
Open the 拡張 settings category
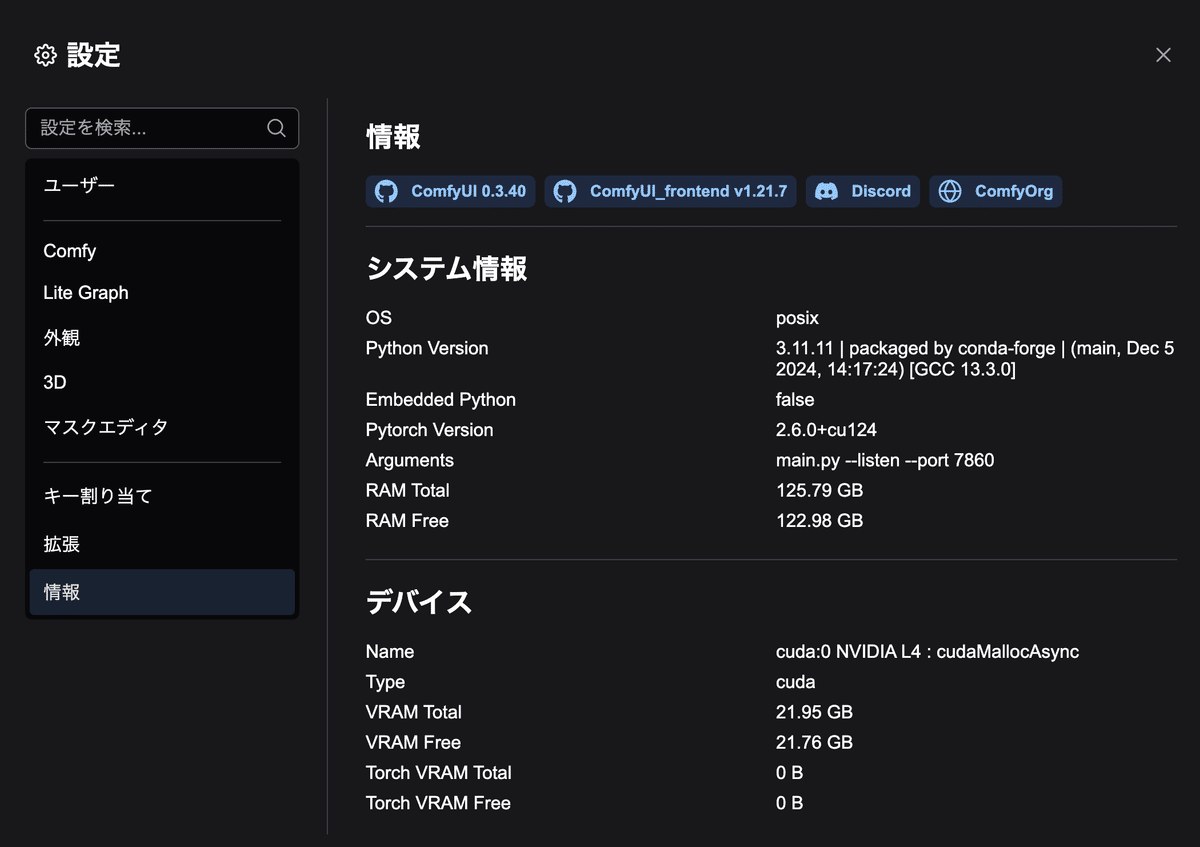(162, 544)
